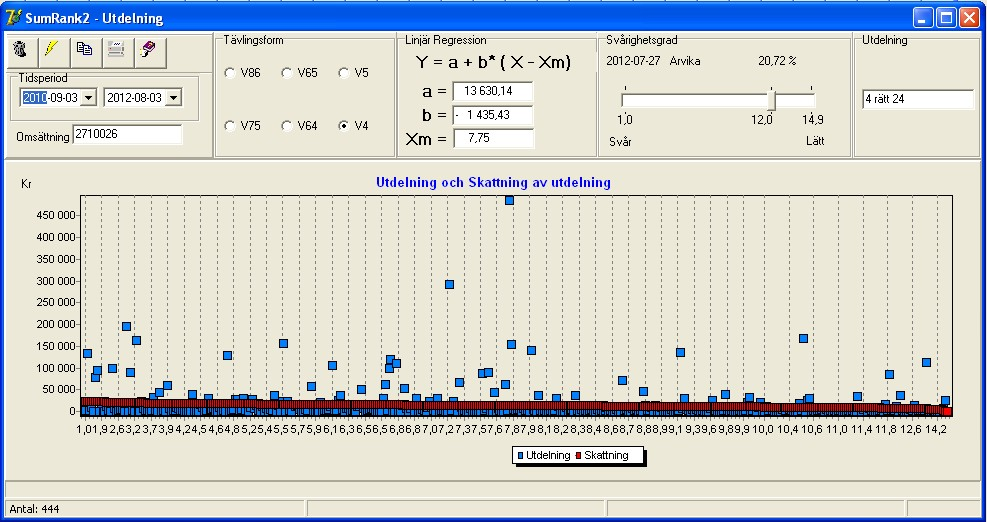The image size is (987, 522).
Task: Click the trash can toolbar icon
Action: [21, 50]
